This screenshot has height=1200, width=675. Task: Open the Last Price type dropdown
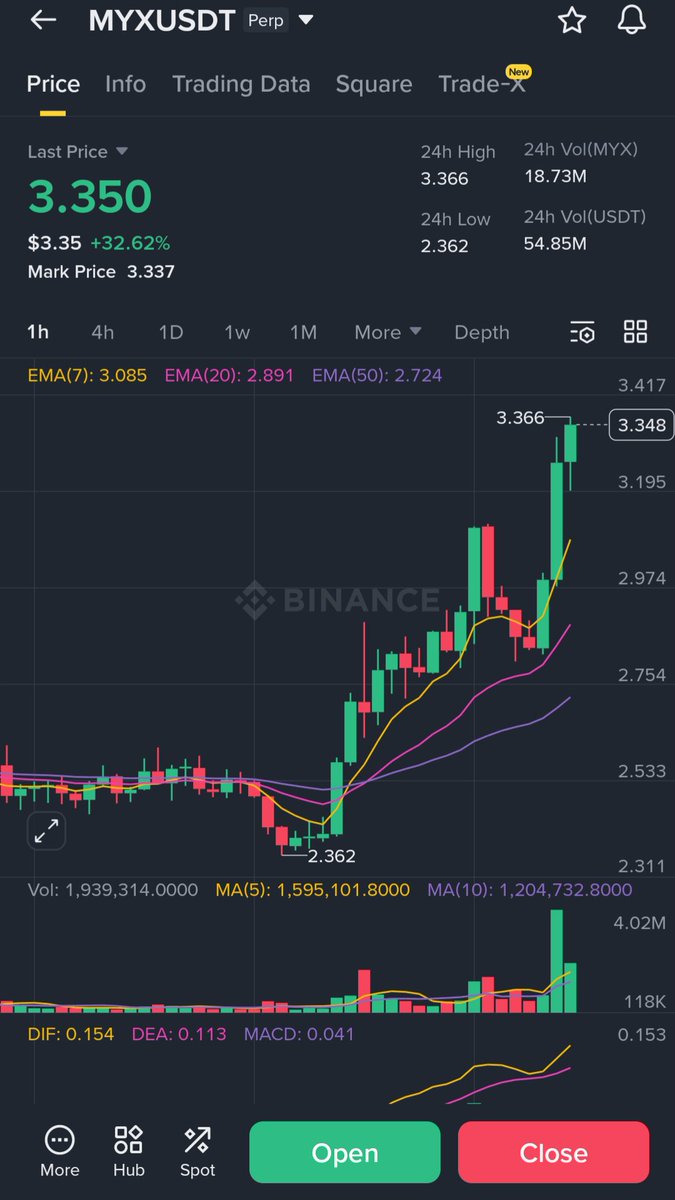78,152
